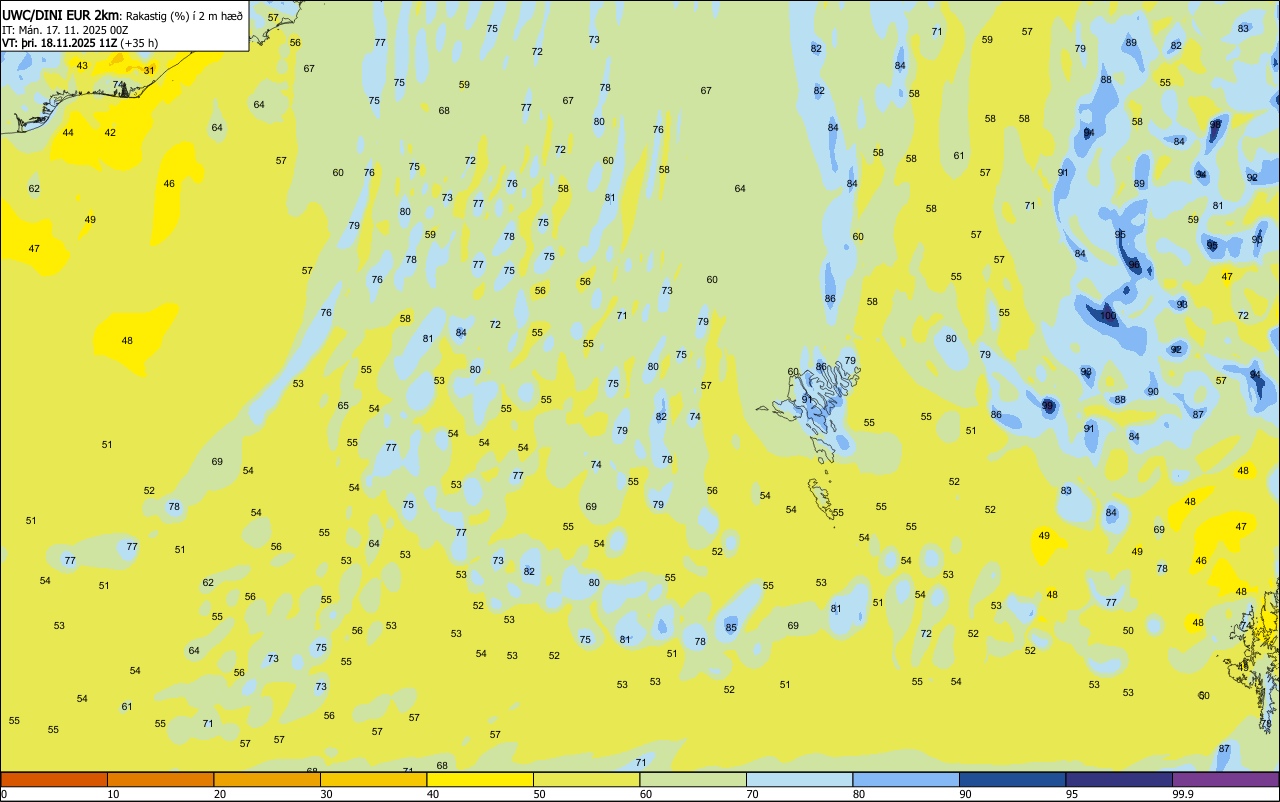Screen dimensions: 1280x802
Task: Choose the 60–70 pale green legend swatch
Action: [693, 779]
